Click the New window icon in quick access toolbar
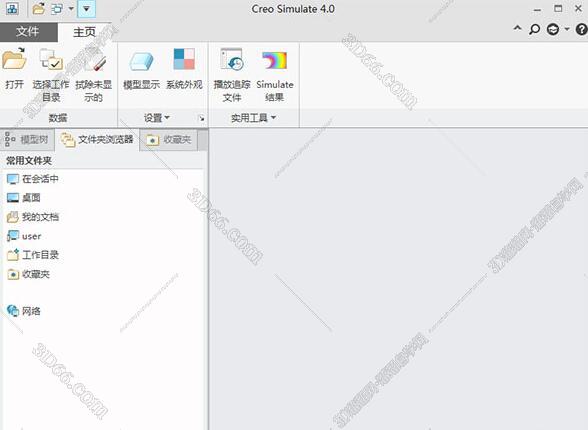This screenshot has height=430, width=588. (x=12, y=9)
